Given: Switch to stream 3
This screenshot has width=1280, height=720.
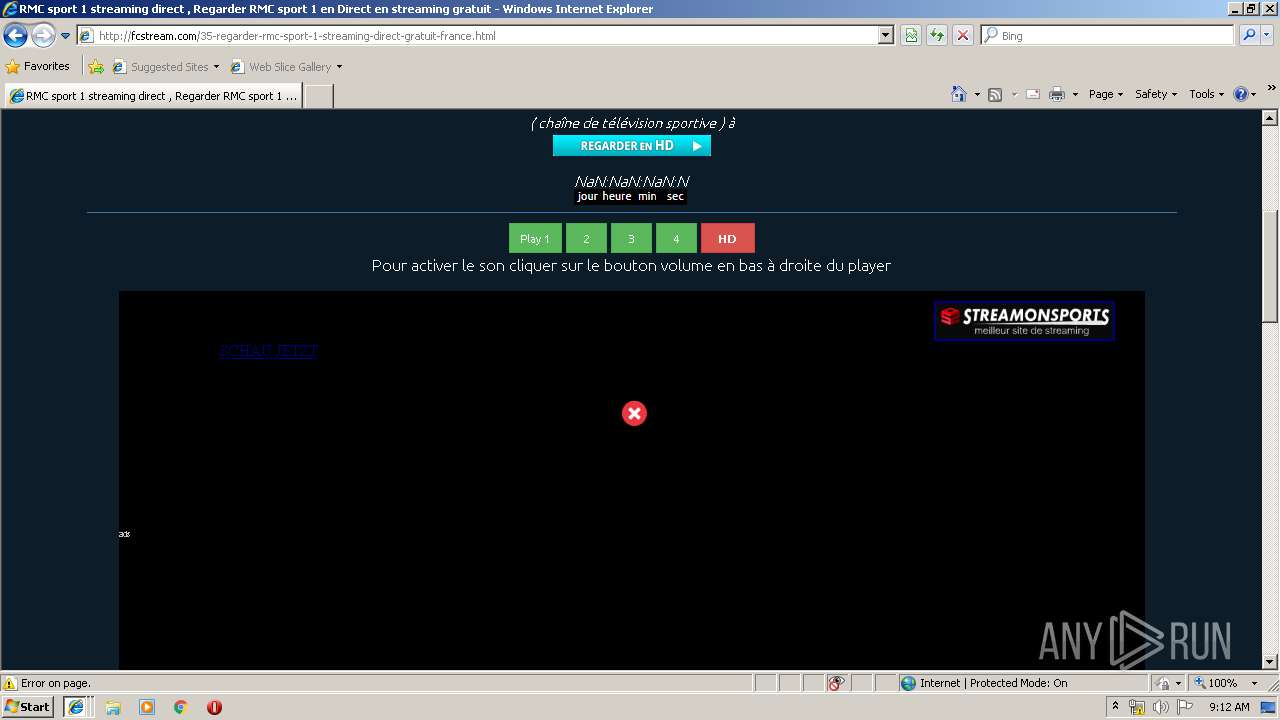Looking at the screenshot, I should [x=631, y=238].
